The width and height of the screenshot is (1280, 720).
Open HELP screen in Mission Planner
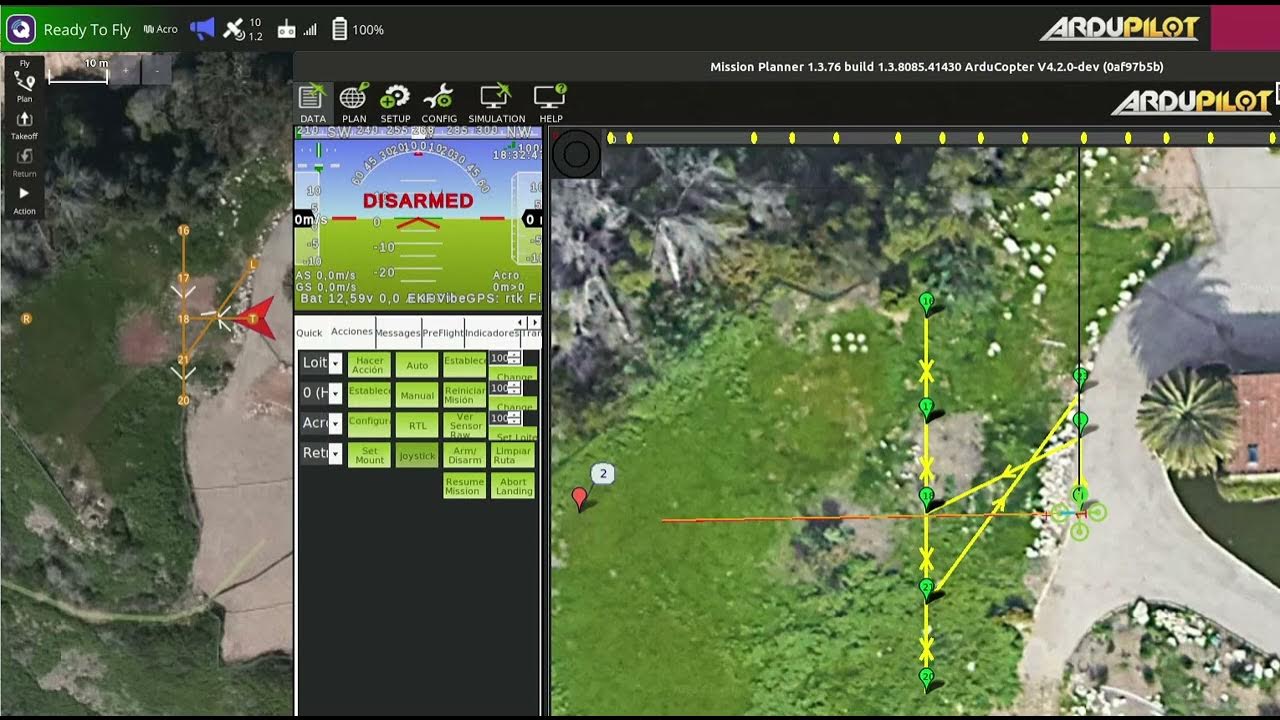pyautogui.click(x=551, y=103)
